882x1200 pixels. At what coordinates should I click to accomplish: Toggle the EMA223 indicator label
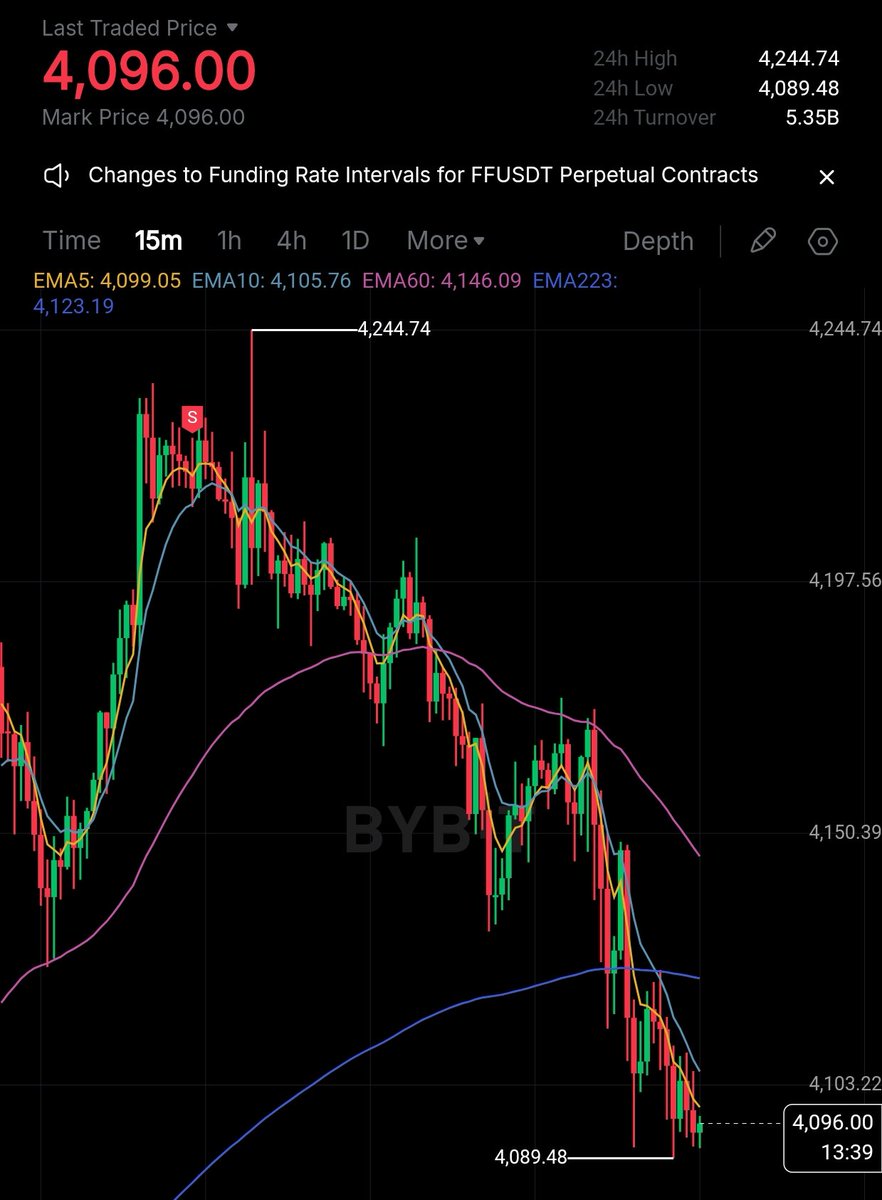pos(577,281)
